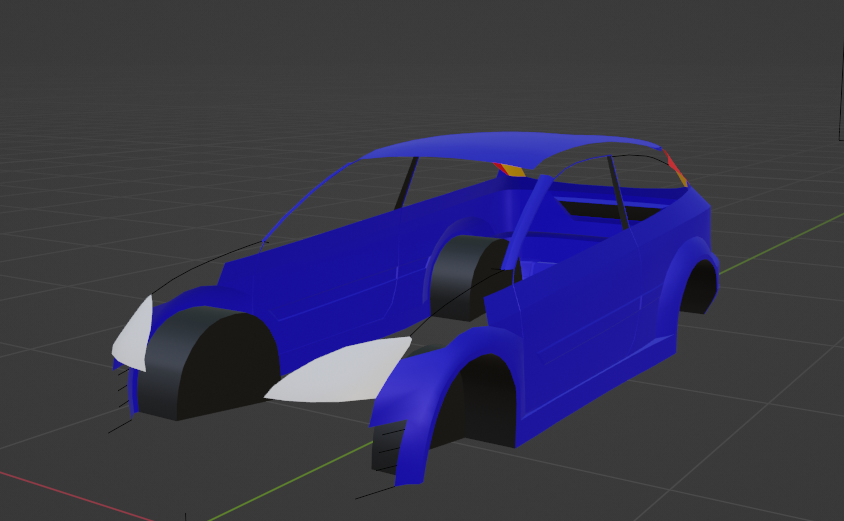Select the thick blue windshield pillar below the roof
Screen dimensions: 844x521
(x=528, y=222)
